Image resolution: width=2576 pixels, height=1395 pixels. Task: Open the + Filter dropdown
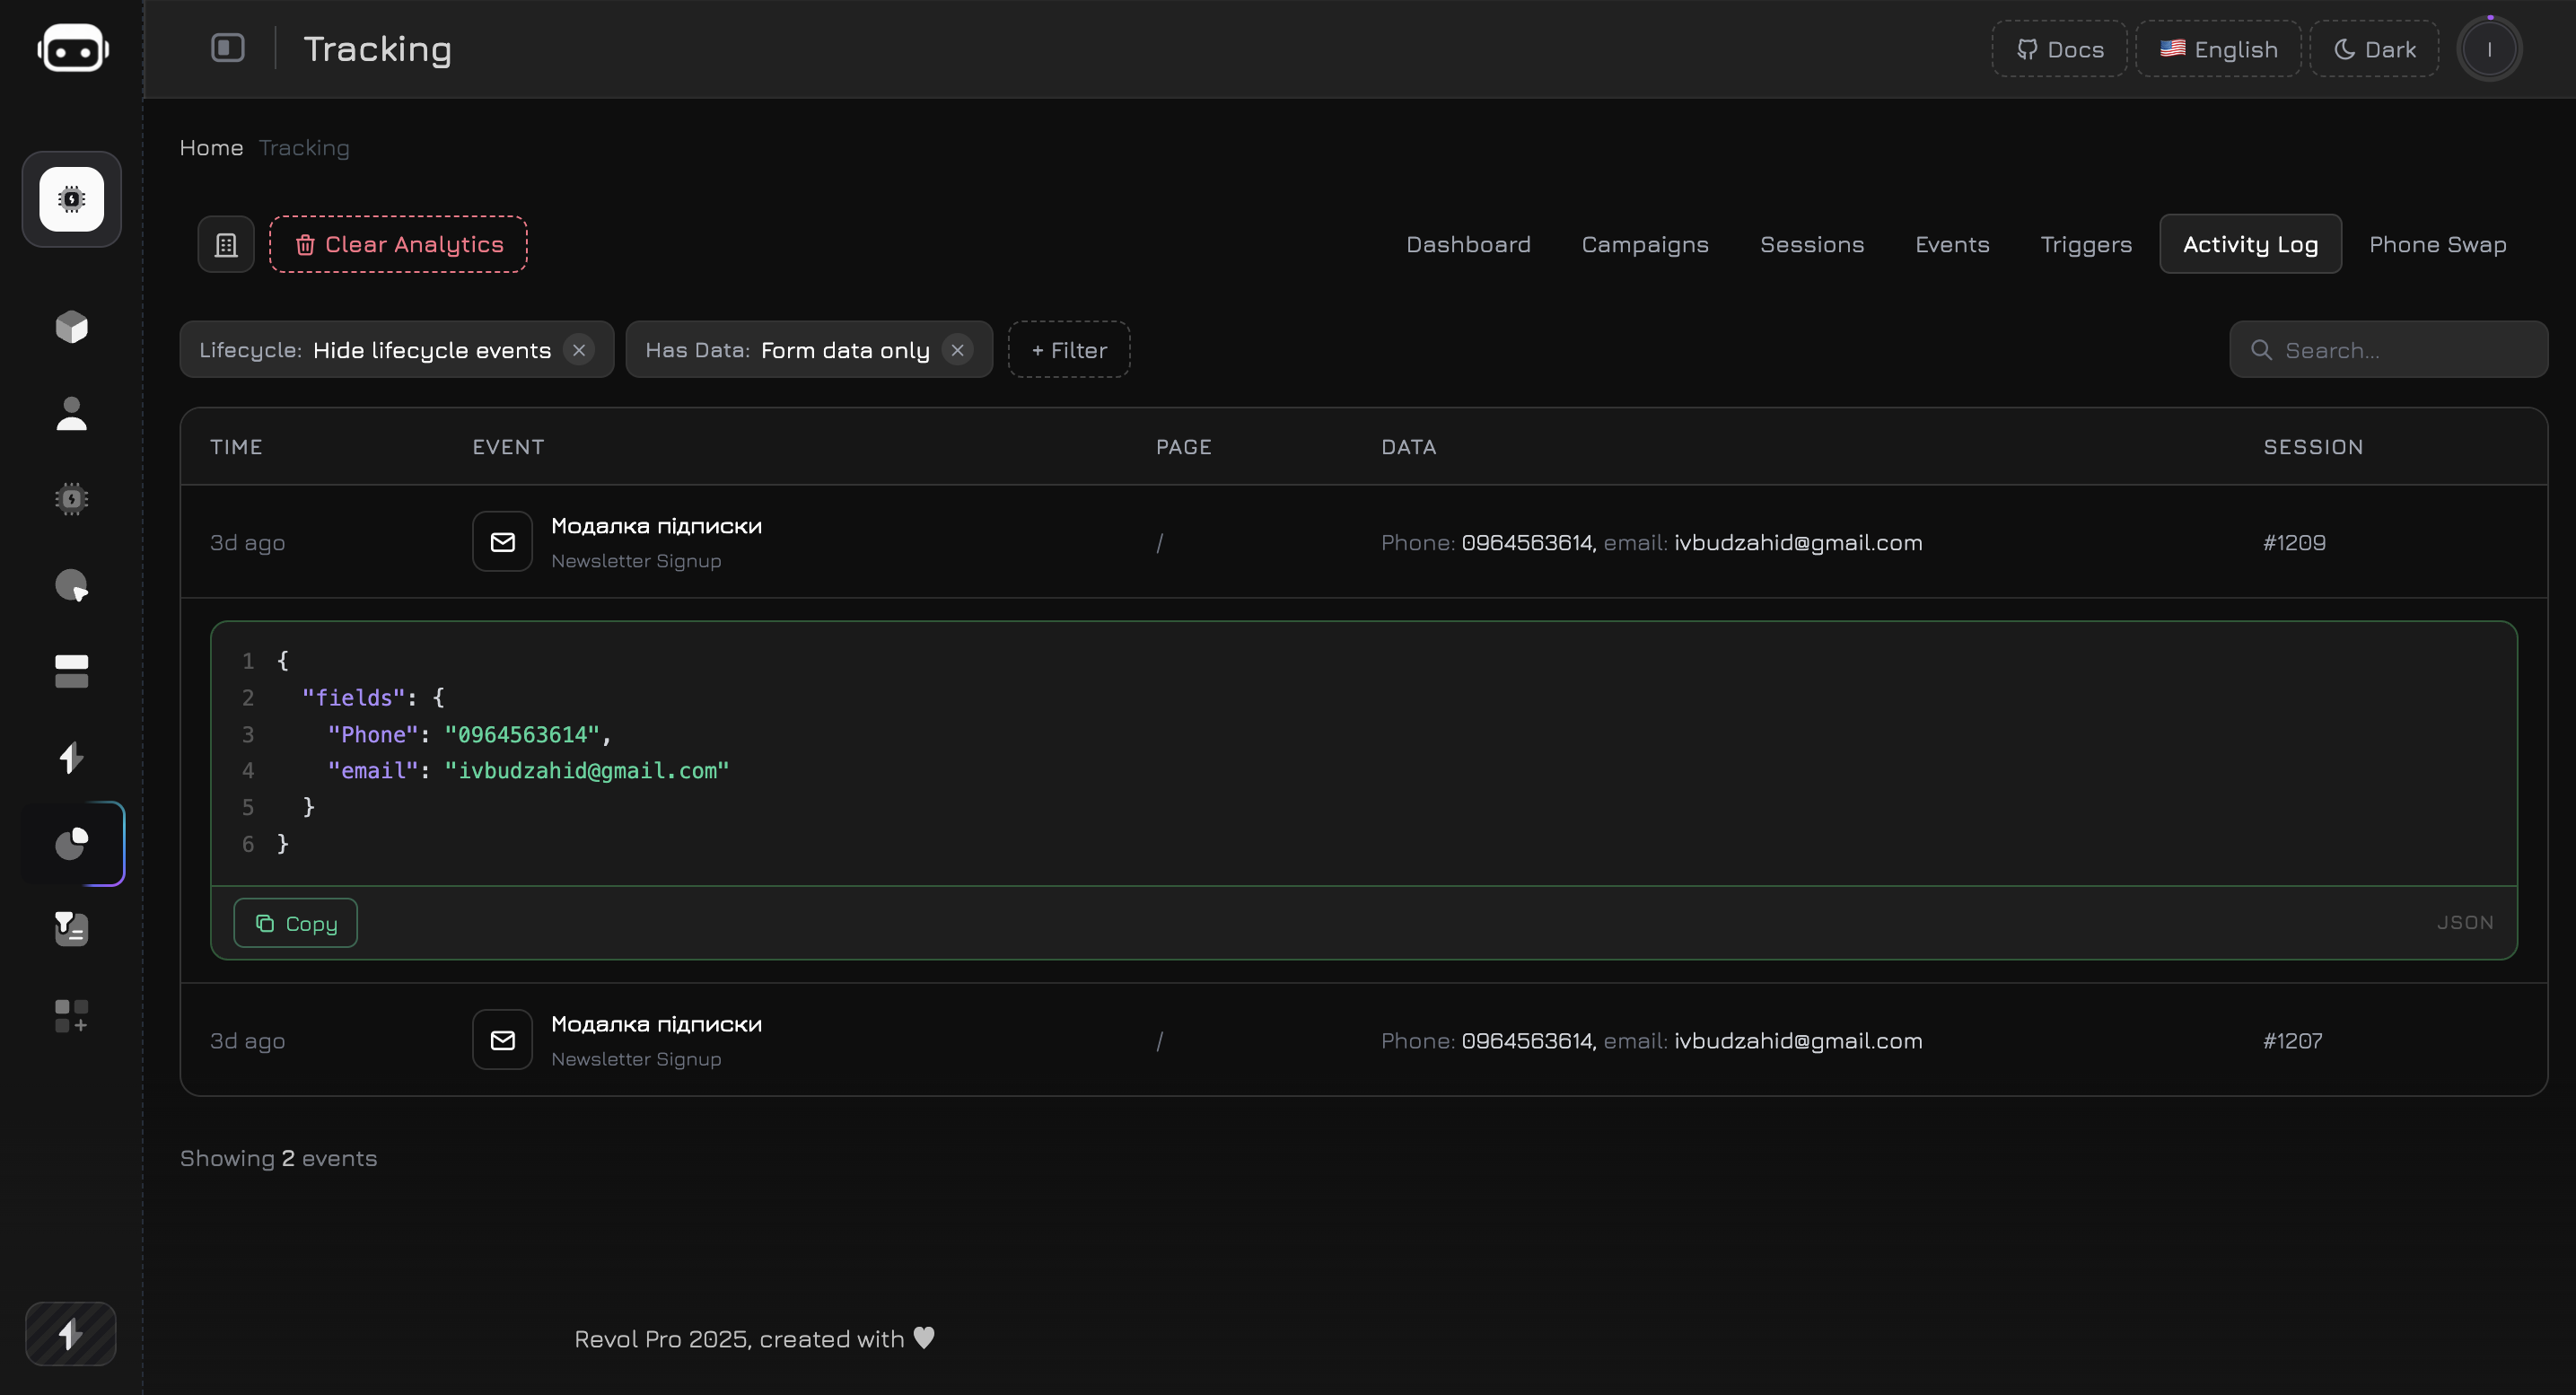(x=1069, y=350)
